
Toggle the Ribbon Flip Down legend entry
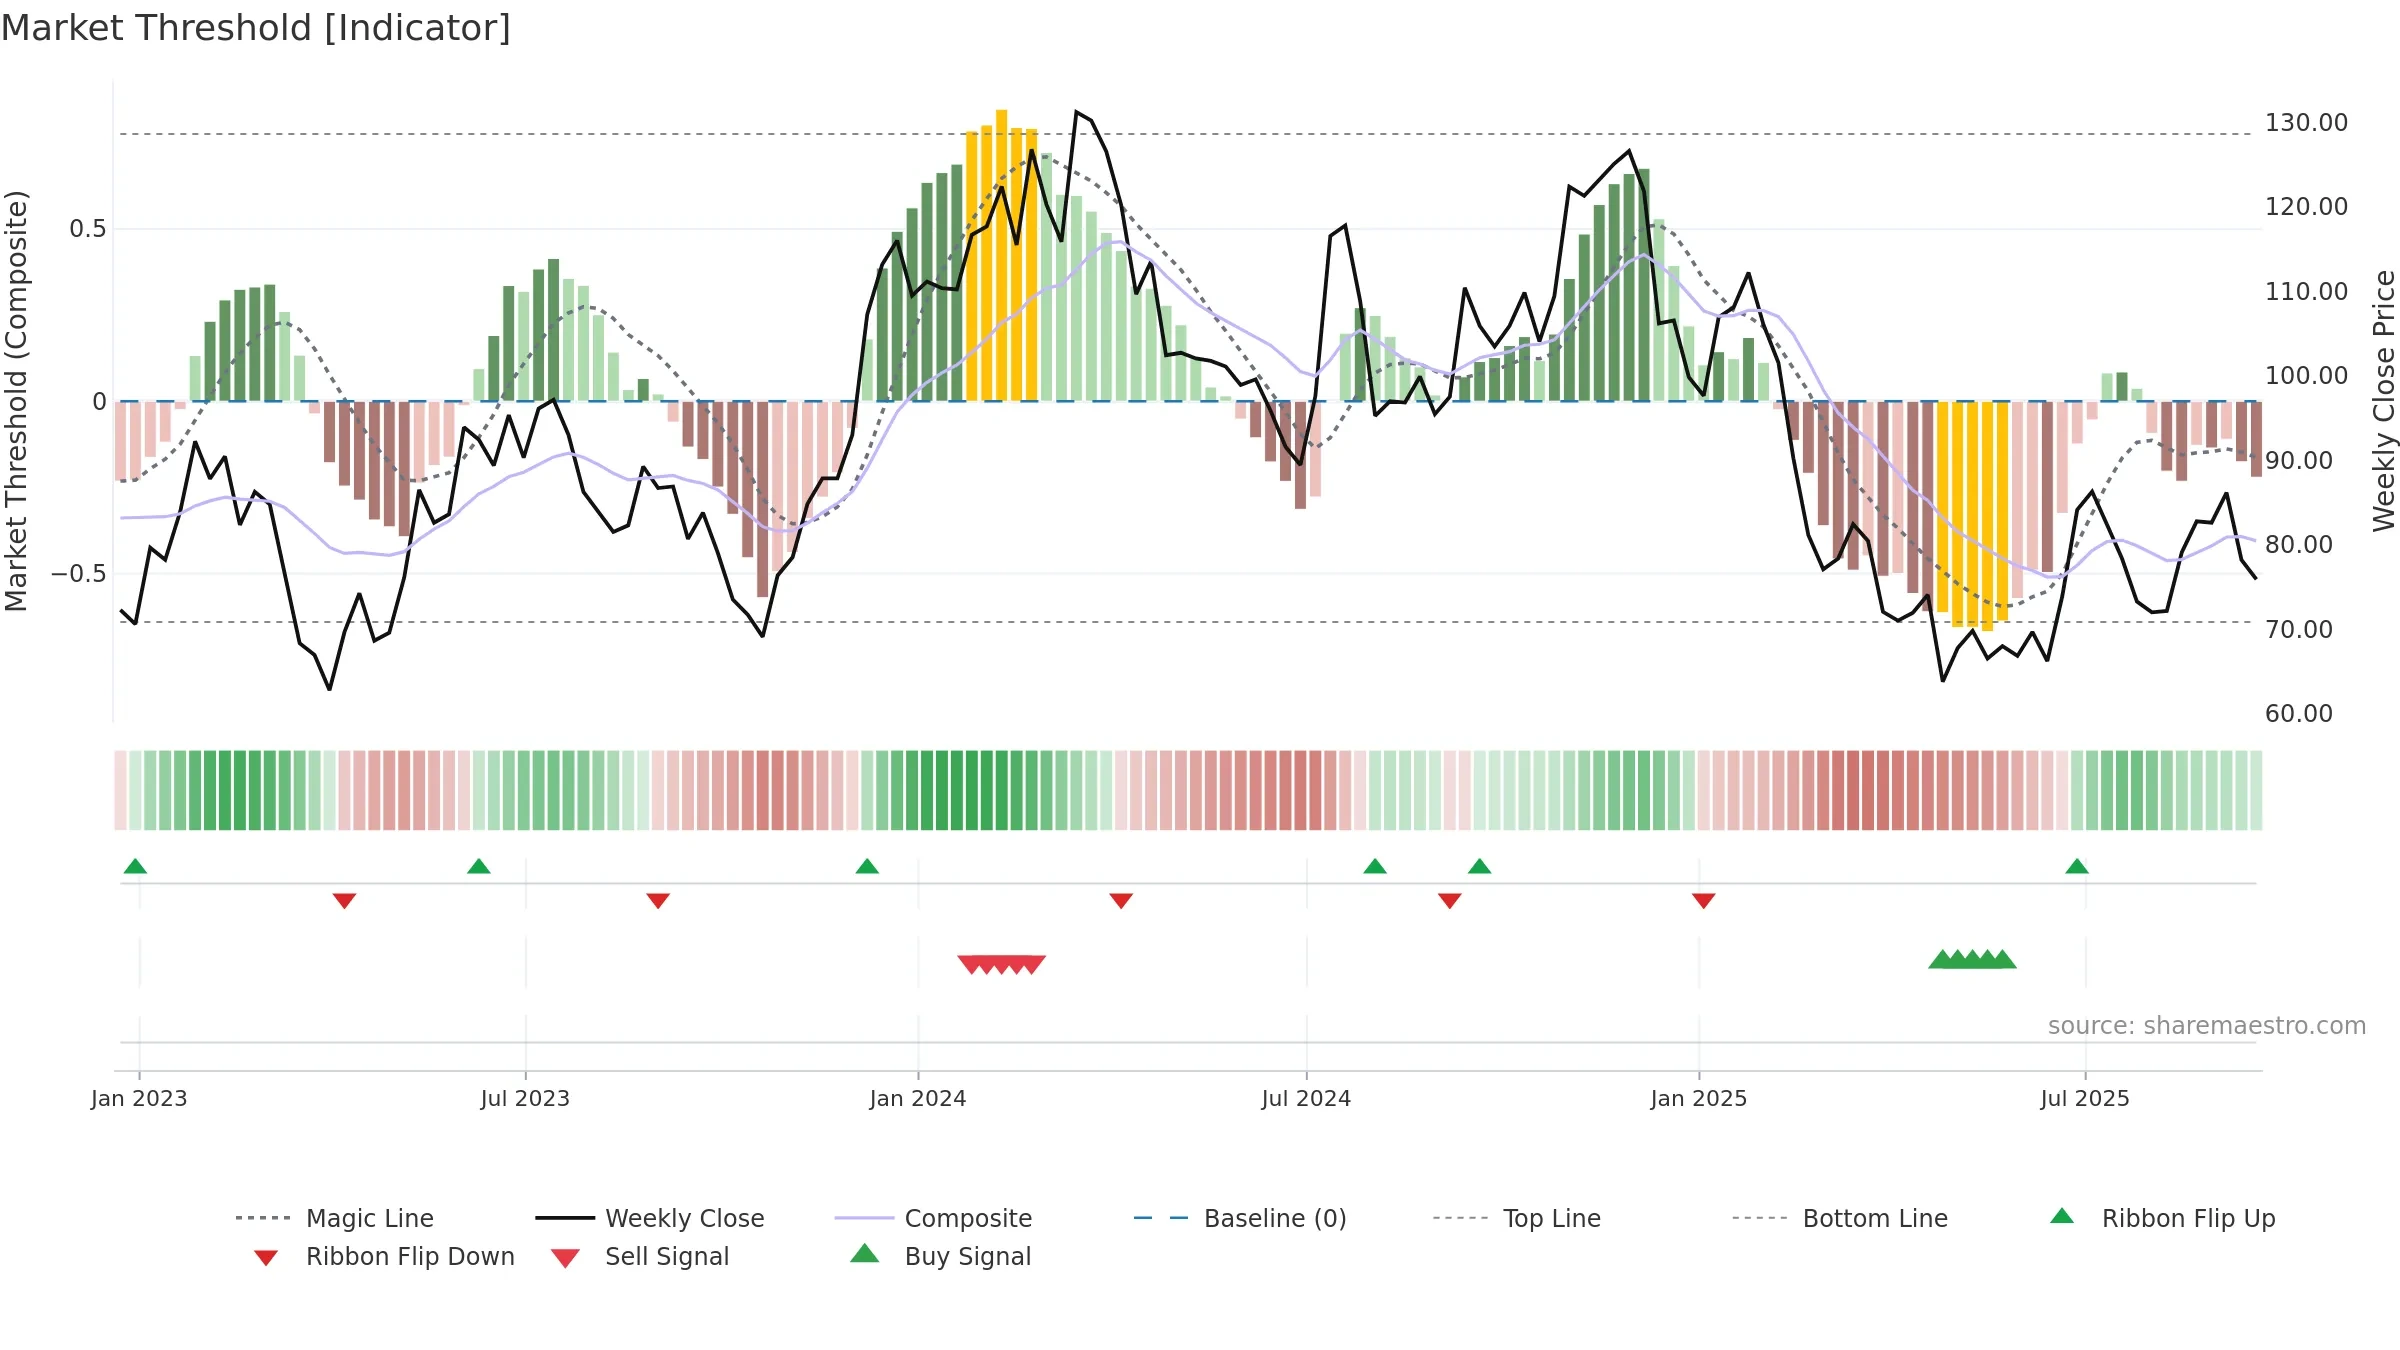click(384, 1256)
